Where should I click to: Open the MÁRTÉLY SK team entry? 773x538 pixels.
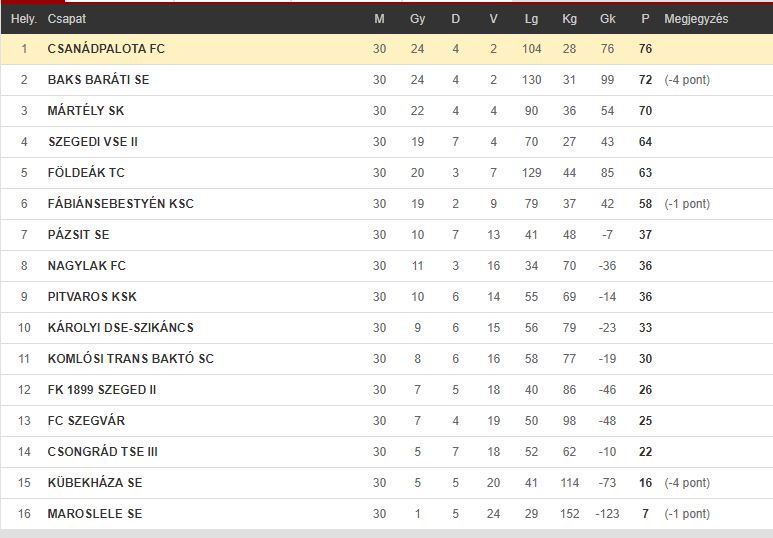tap(86, 110)
